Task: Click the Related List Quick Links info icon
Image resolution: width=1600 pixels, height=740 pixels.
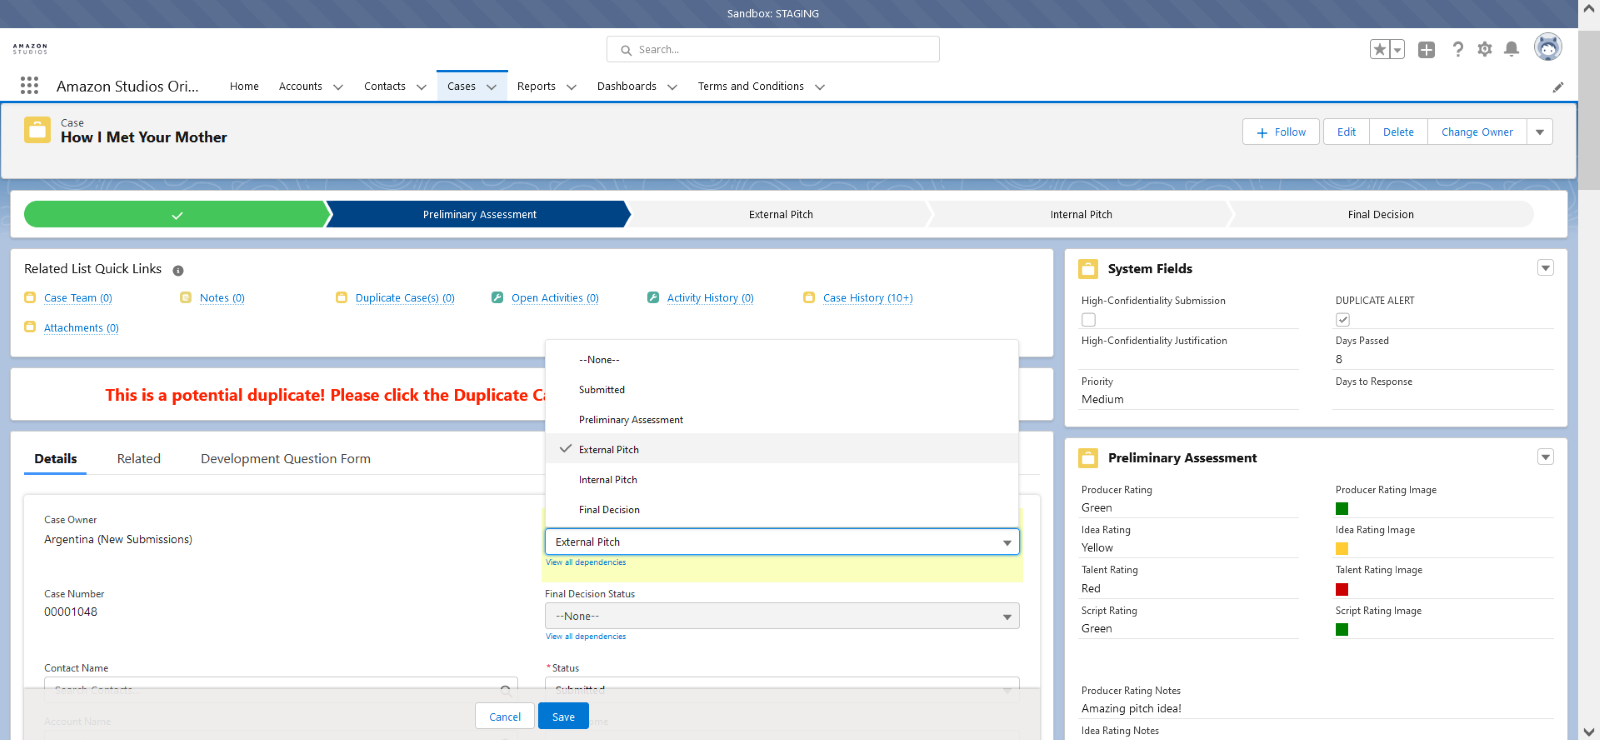Action: 178,270
